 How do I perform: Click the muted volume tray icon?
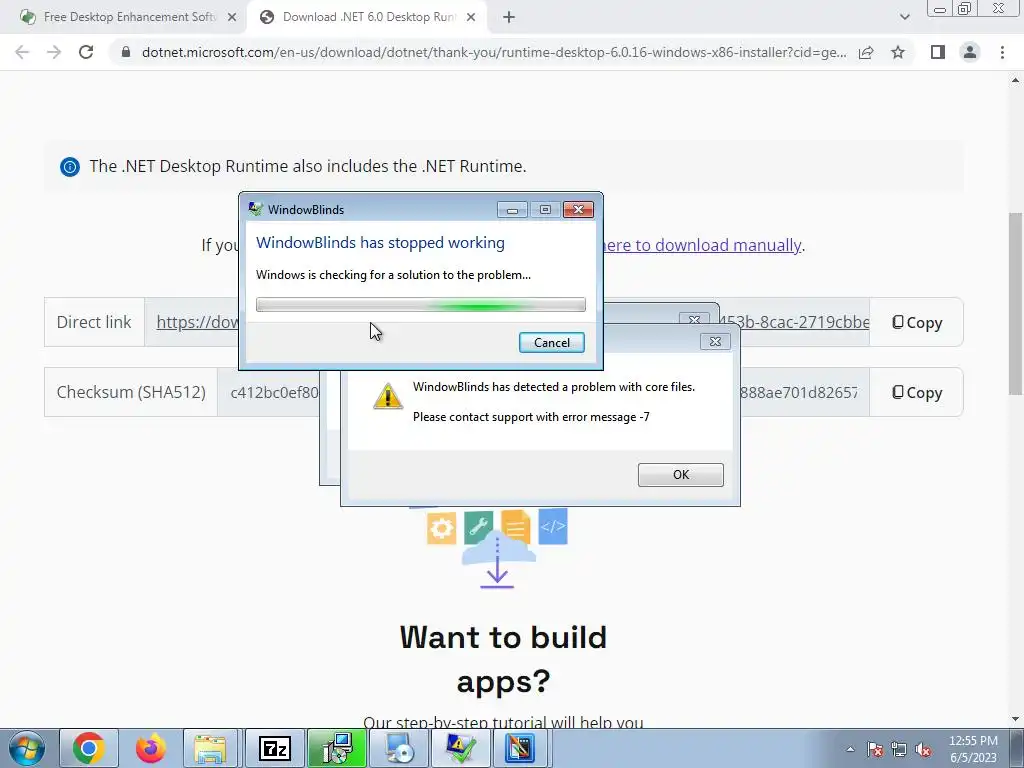923,750
